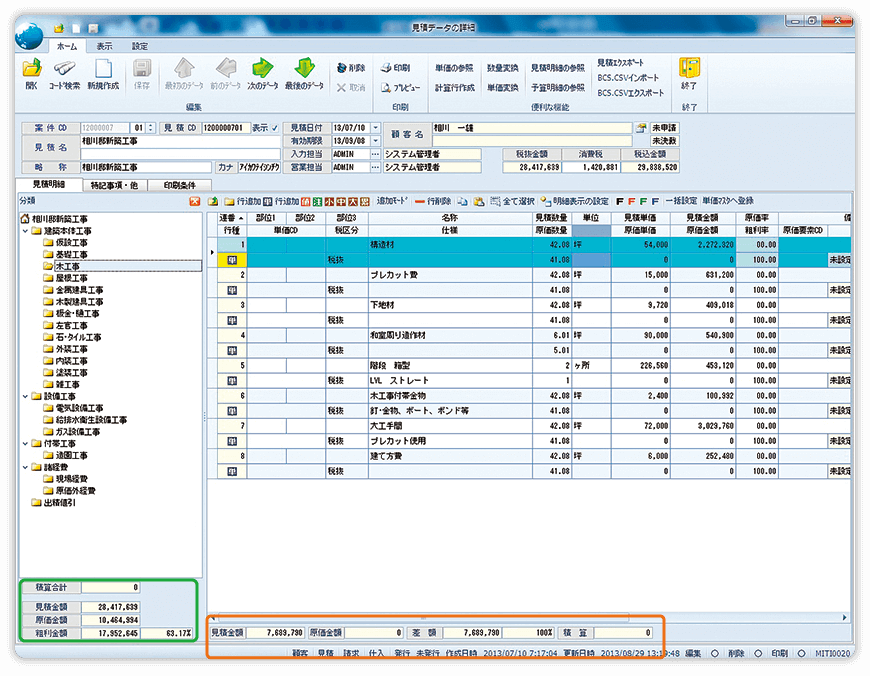Click 単価の参照 in the ribbon
This screenshot has width=870, height=676.
[454, 68]
